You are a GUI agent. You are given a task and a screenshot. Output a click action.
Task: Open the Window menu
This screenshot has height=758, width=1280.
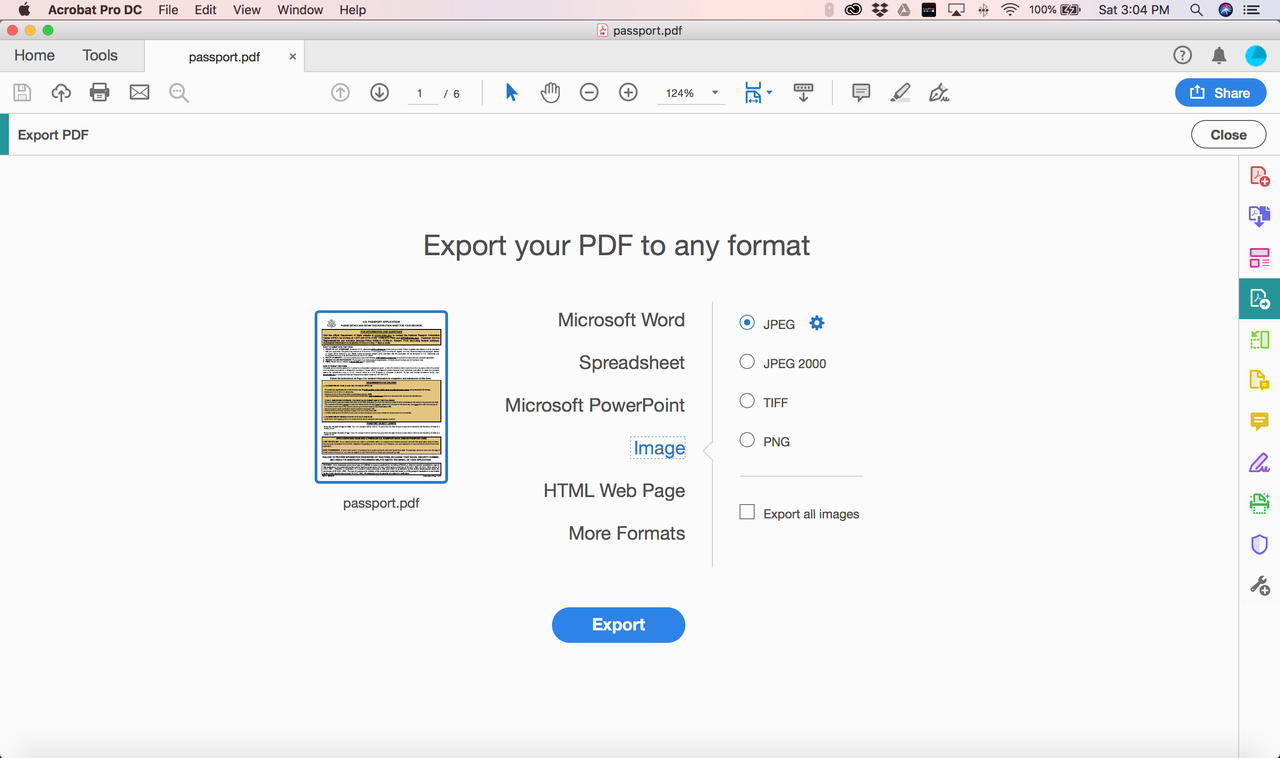click(300, 10)
